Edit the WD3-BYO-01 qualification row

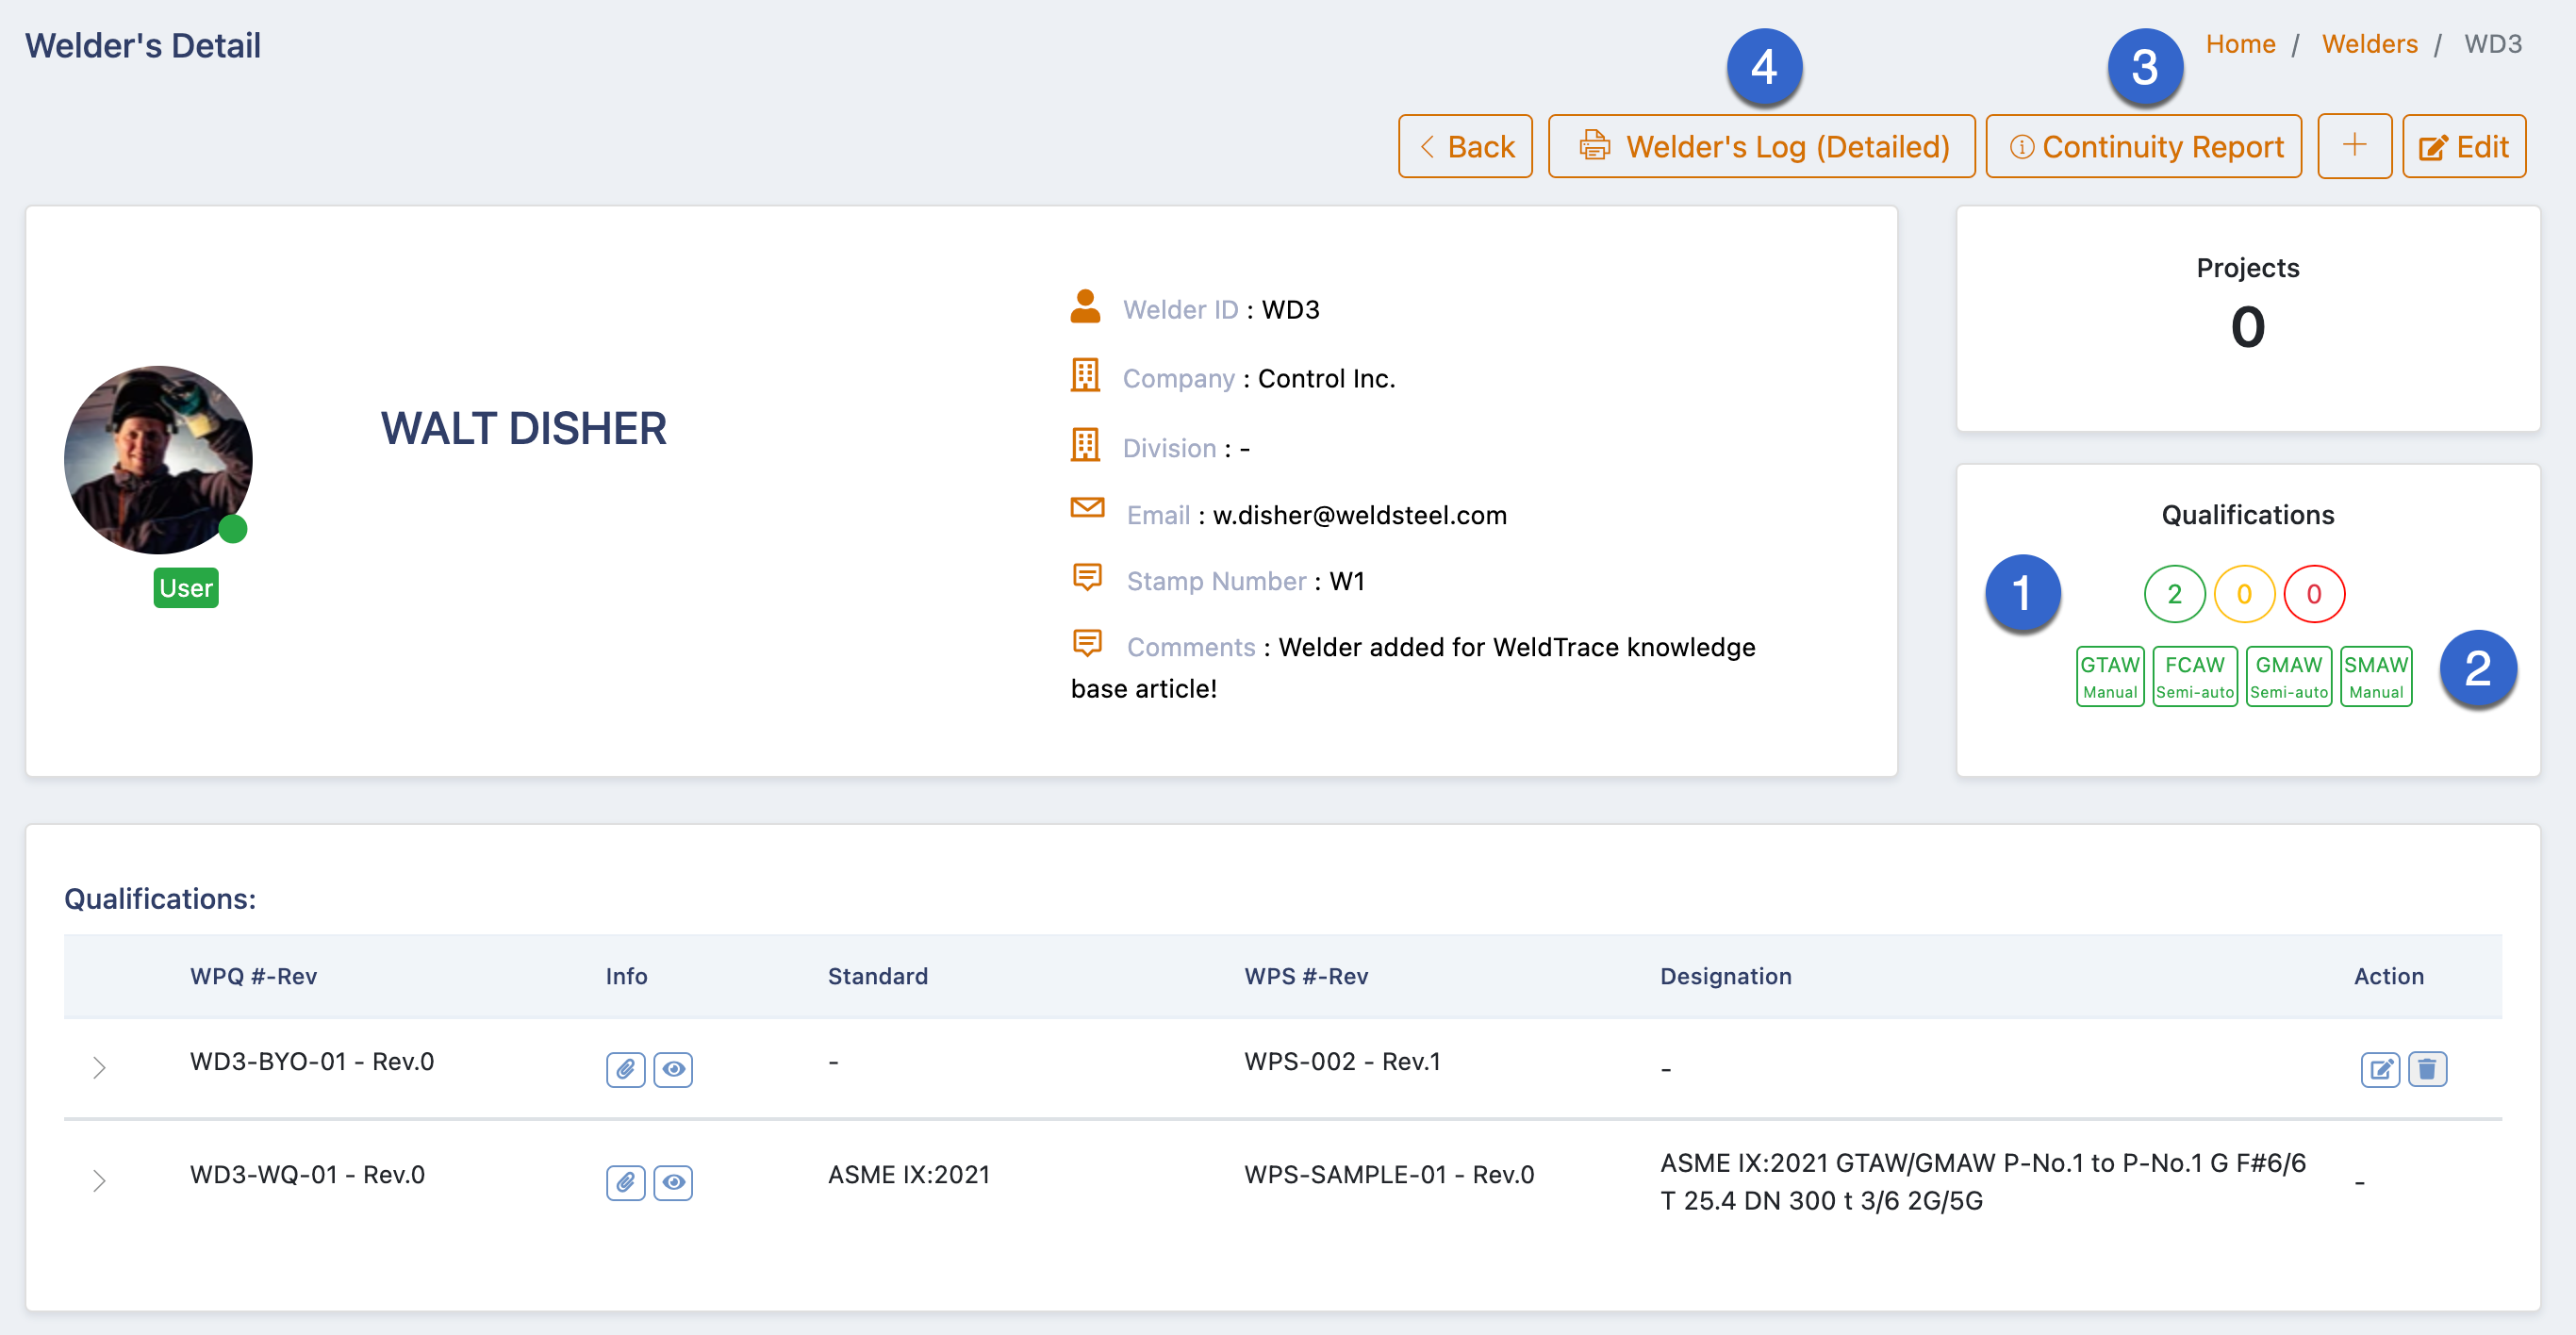2380,1069
